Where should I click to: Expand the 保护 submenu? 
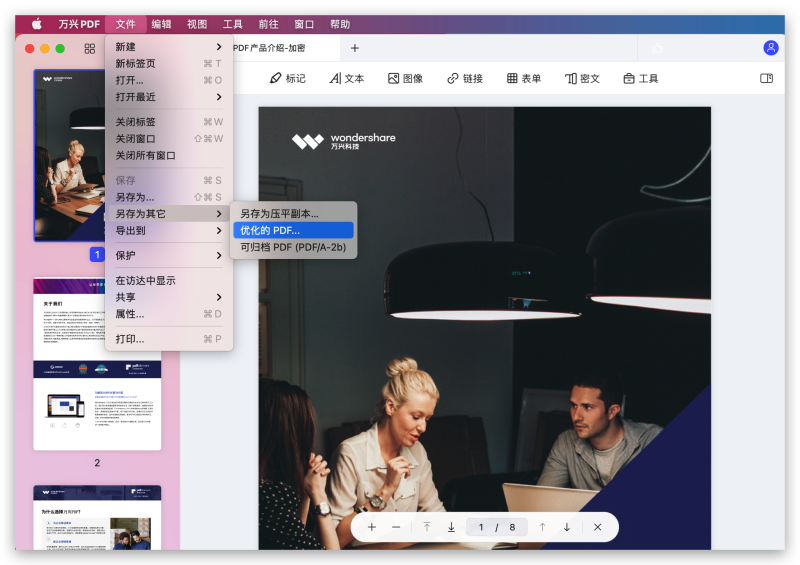coord(169,255)
